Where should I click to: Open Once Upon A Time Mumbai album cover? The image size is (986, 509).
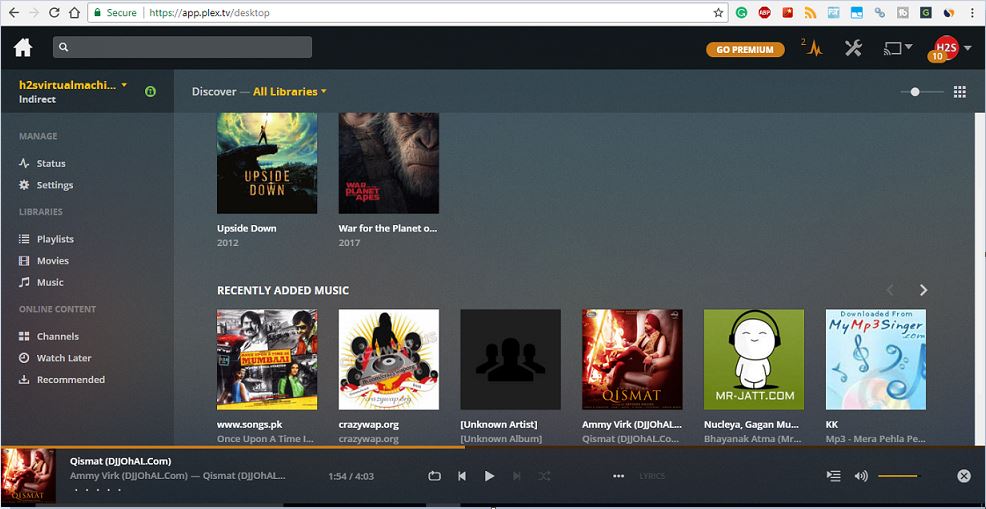coord(267,359)
